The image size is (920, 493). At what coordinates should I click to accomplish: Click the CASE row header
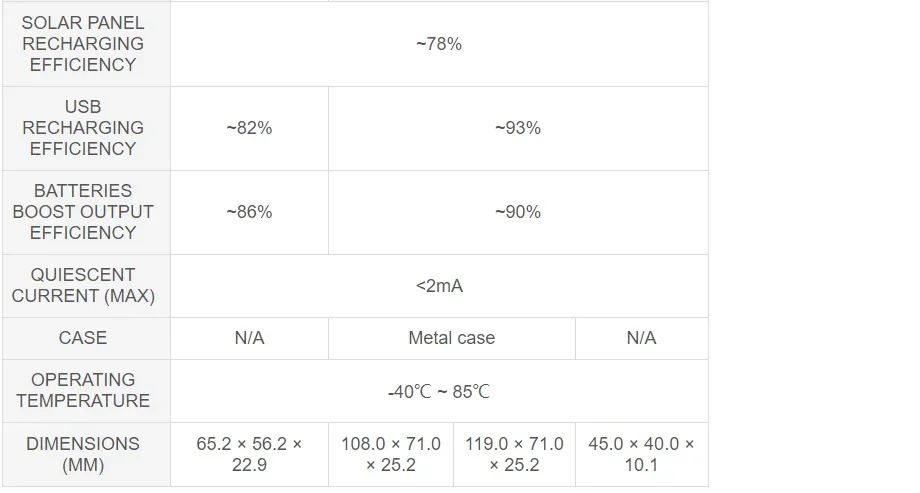coord(83,337)
